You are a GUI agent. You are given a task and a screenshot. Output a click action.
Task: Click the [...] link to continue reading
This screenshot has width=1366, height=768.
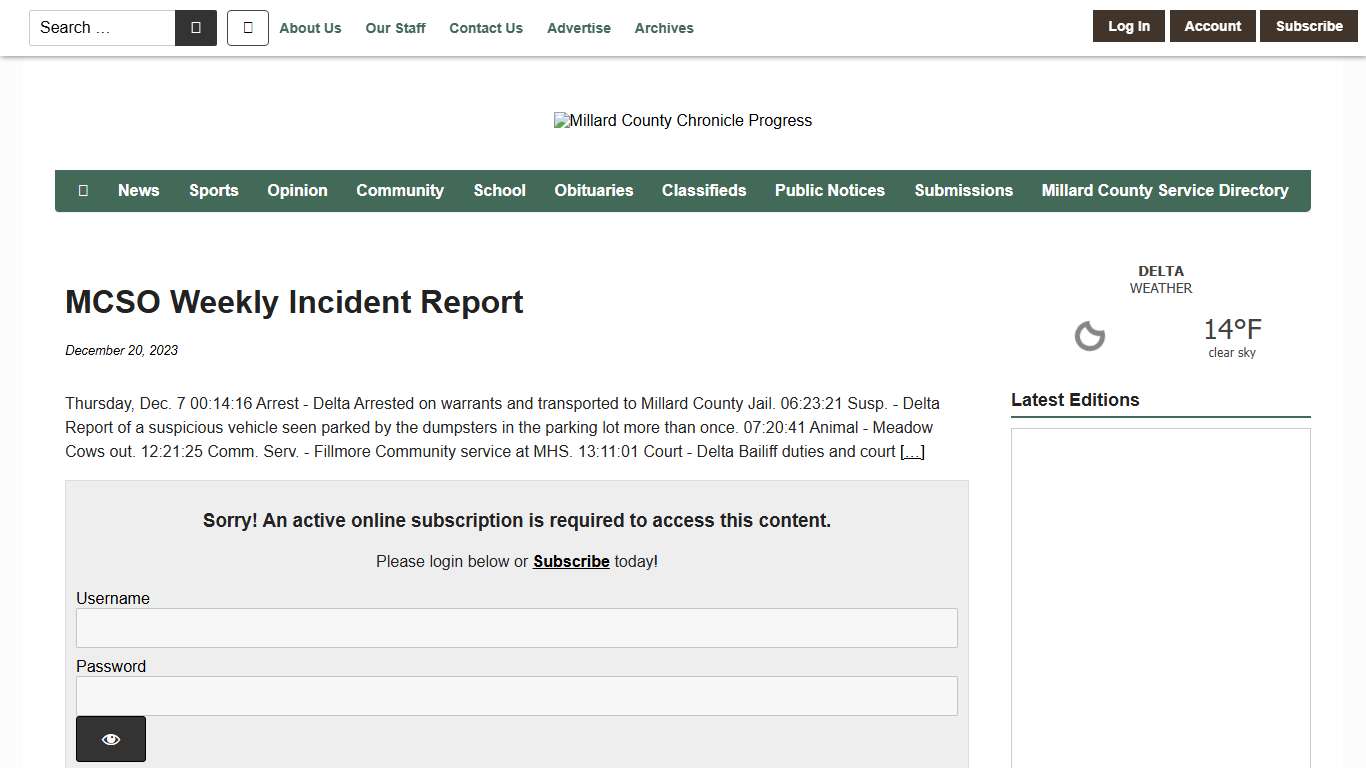click(x=911, y=451)
